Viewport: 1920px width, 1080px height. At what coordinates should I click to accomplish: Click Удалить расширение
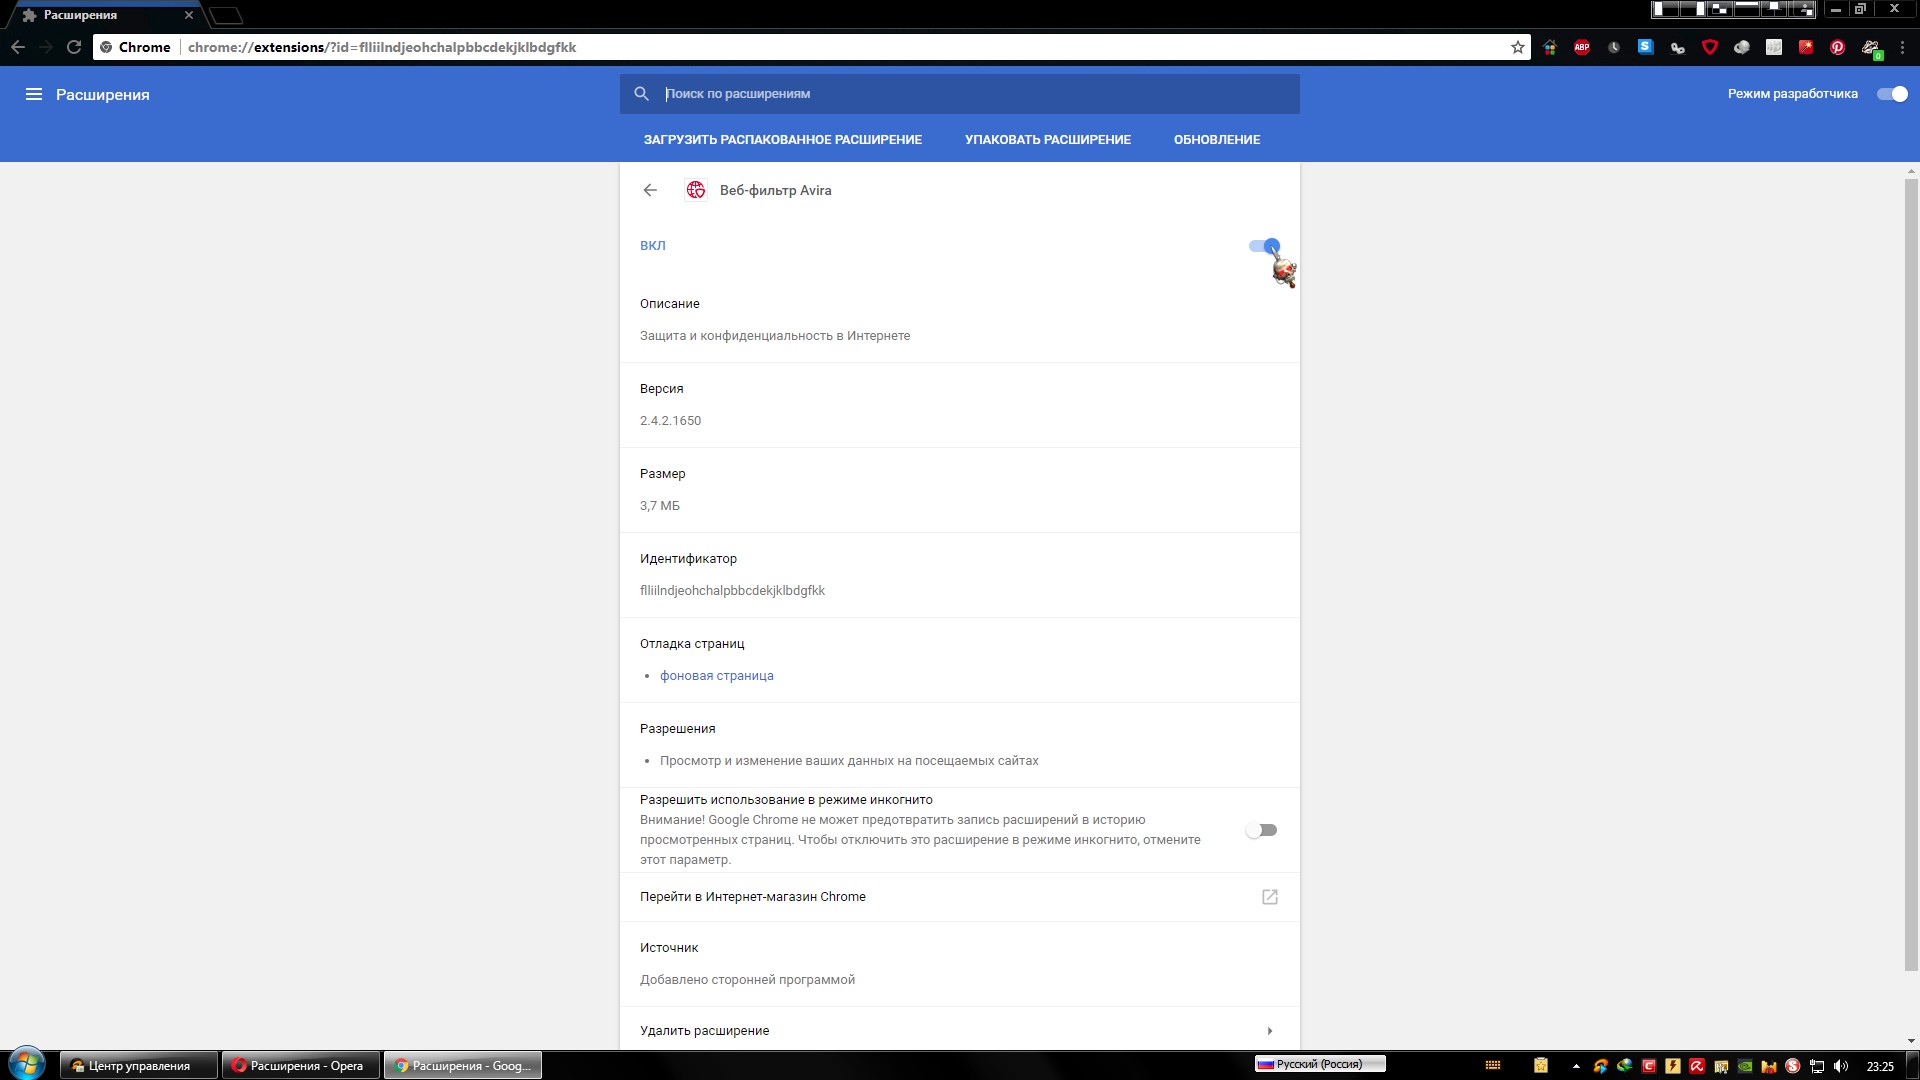coord(960,1031)
